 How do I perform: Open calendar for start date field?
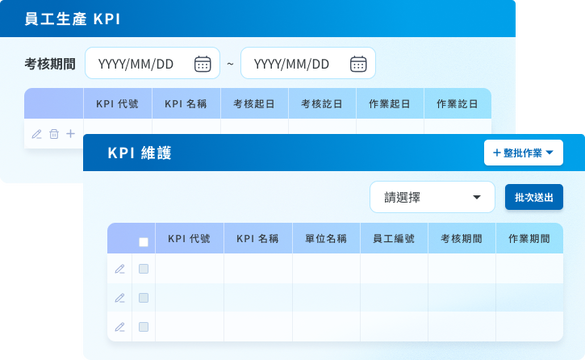203,64
